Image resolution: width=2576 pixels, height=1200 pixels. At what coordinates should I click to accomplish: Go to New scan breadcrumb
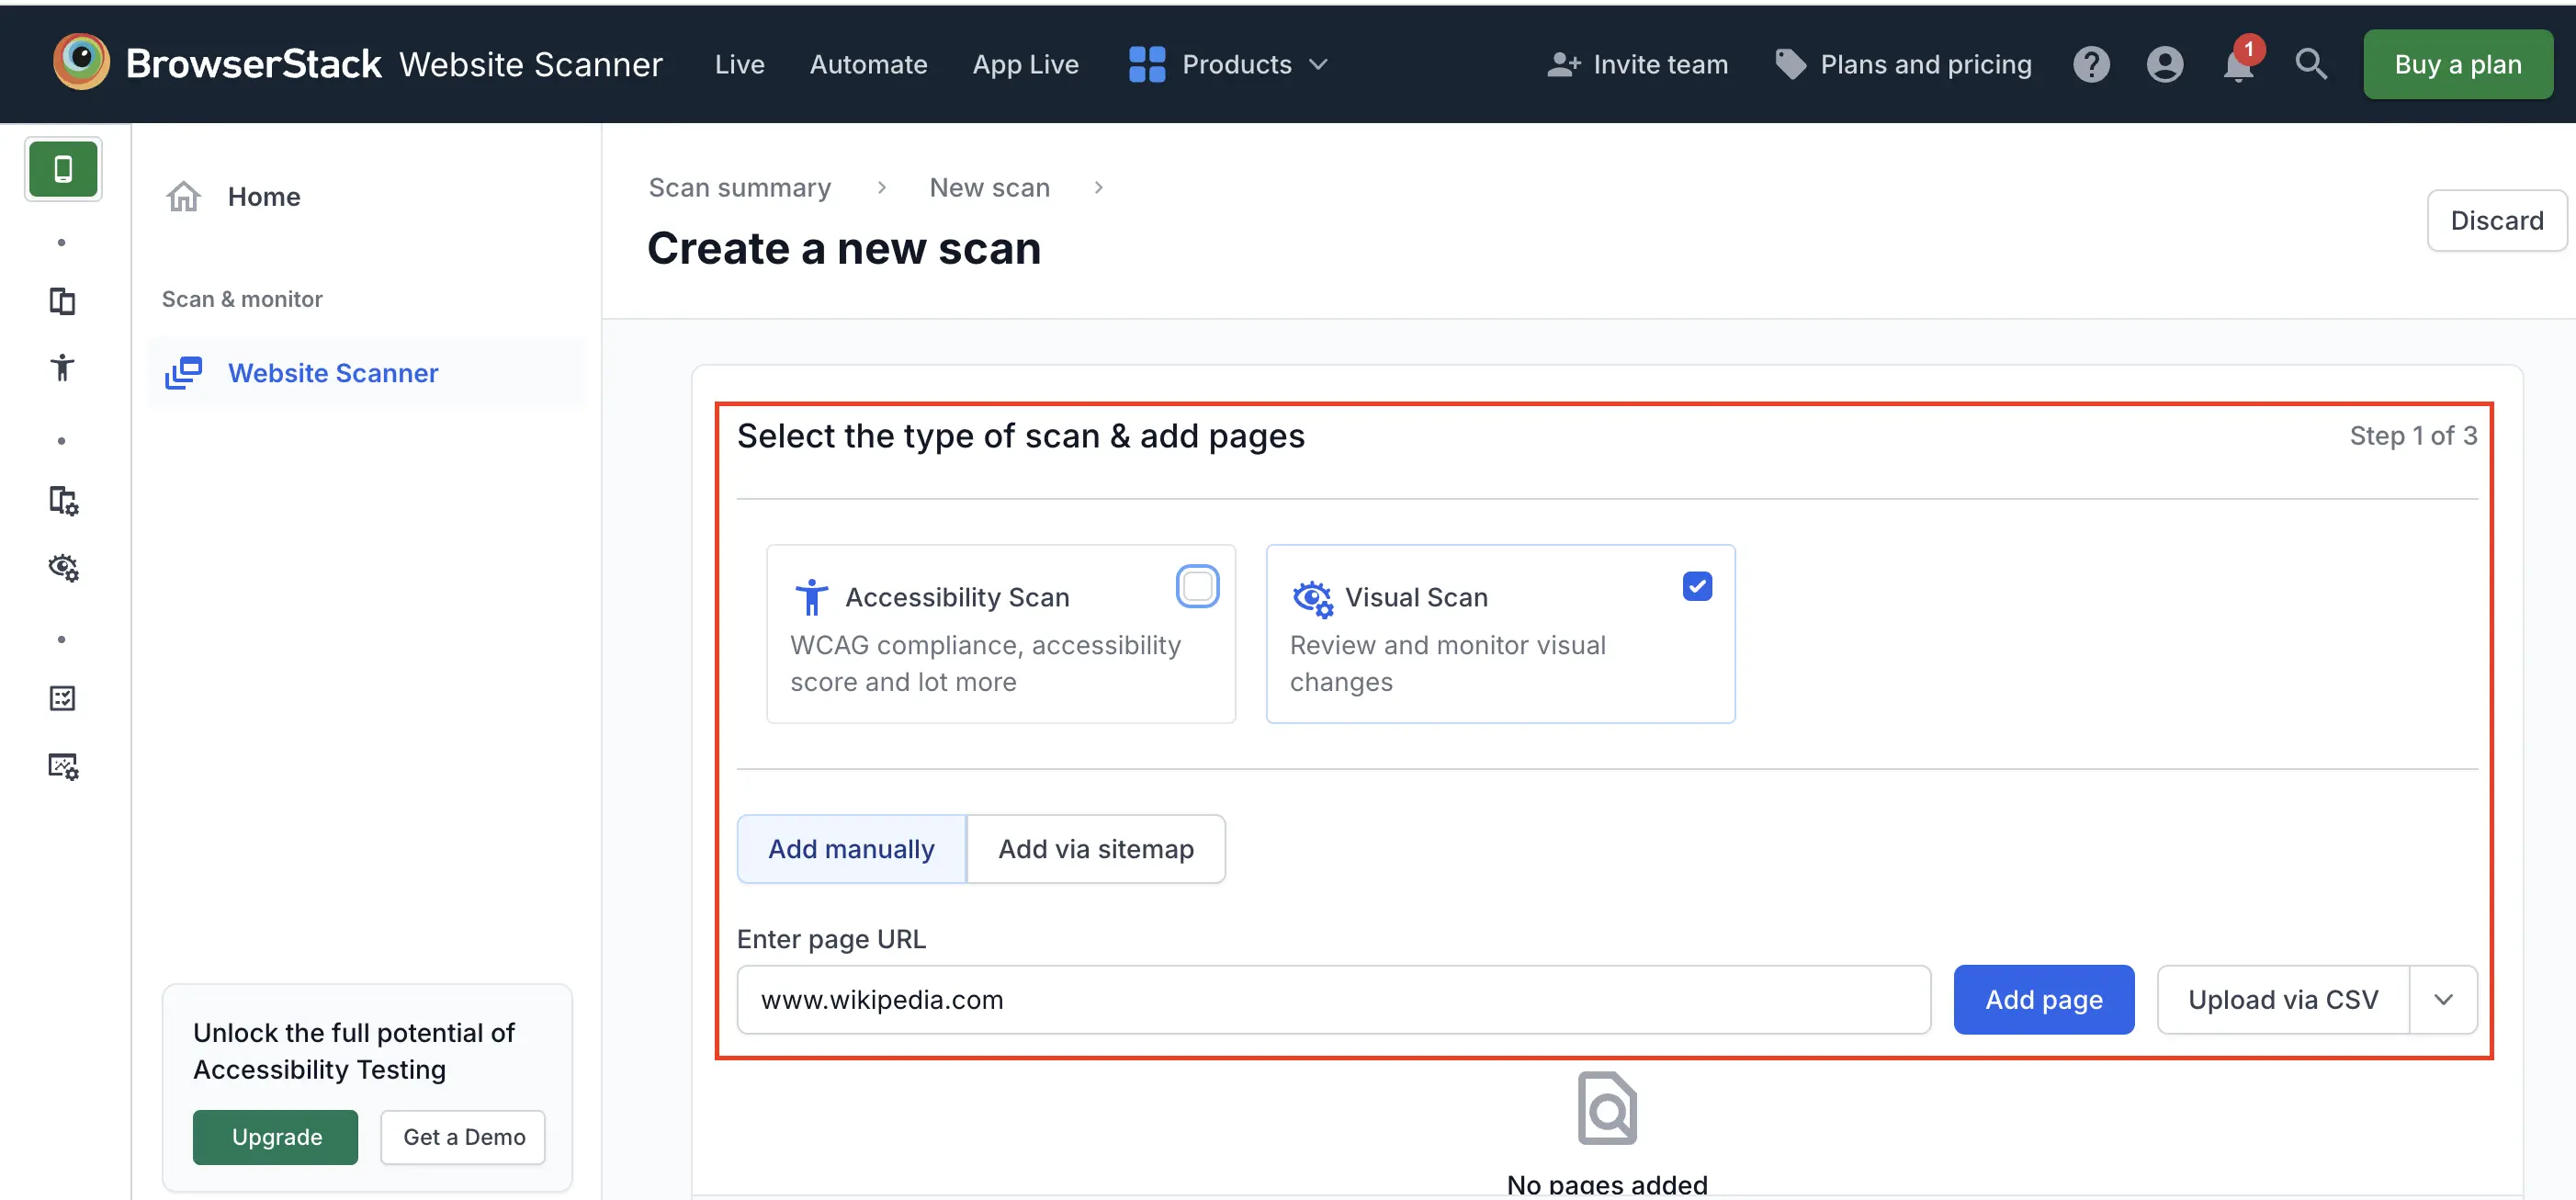click(989, 187)
